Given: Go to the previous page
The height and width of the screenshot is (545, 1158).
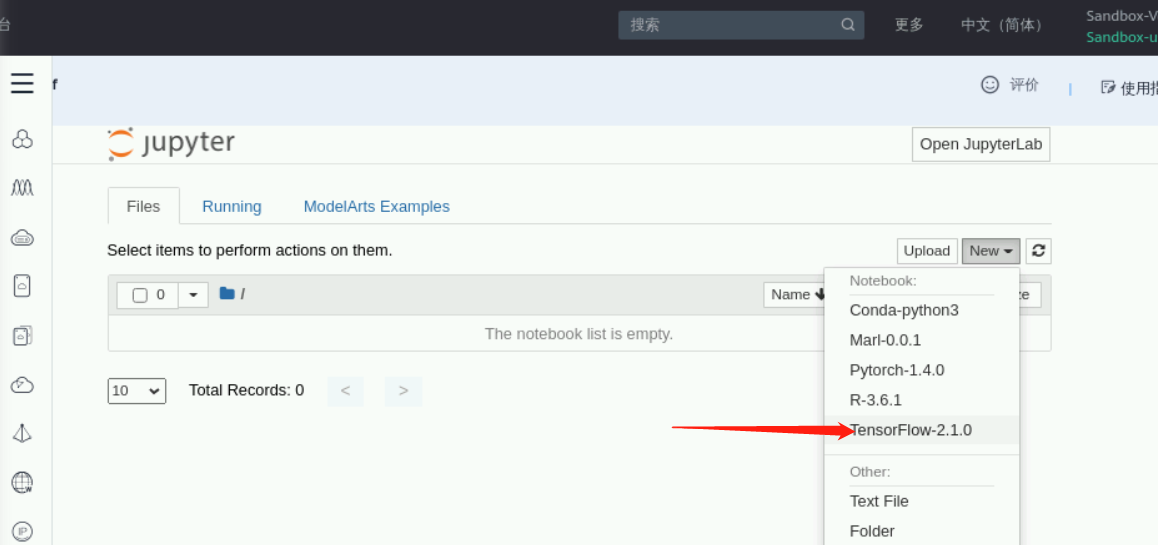Looking at the screenshot, I should [x=346, y=391].
